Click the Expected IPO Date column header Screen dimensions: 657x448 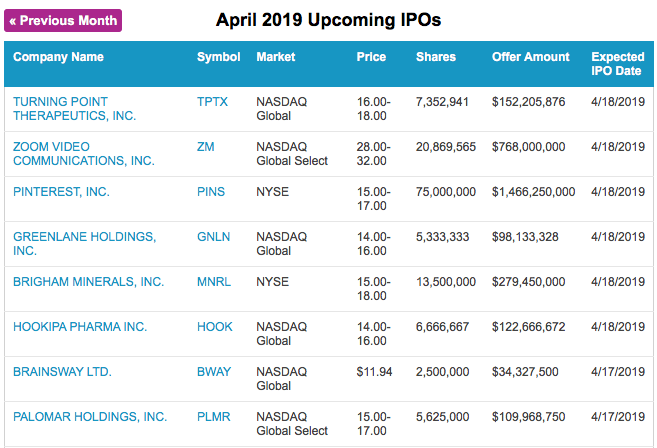(617, 64)
